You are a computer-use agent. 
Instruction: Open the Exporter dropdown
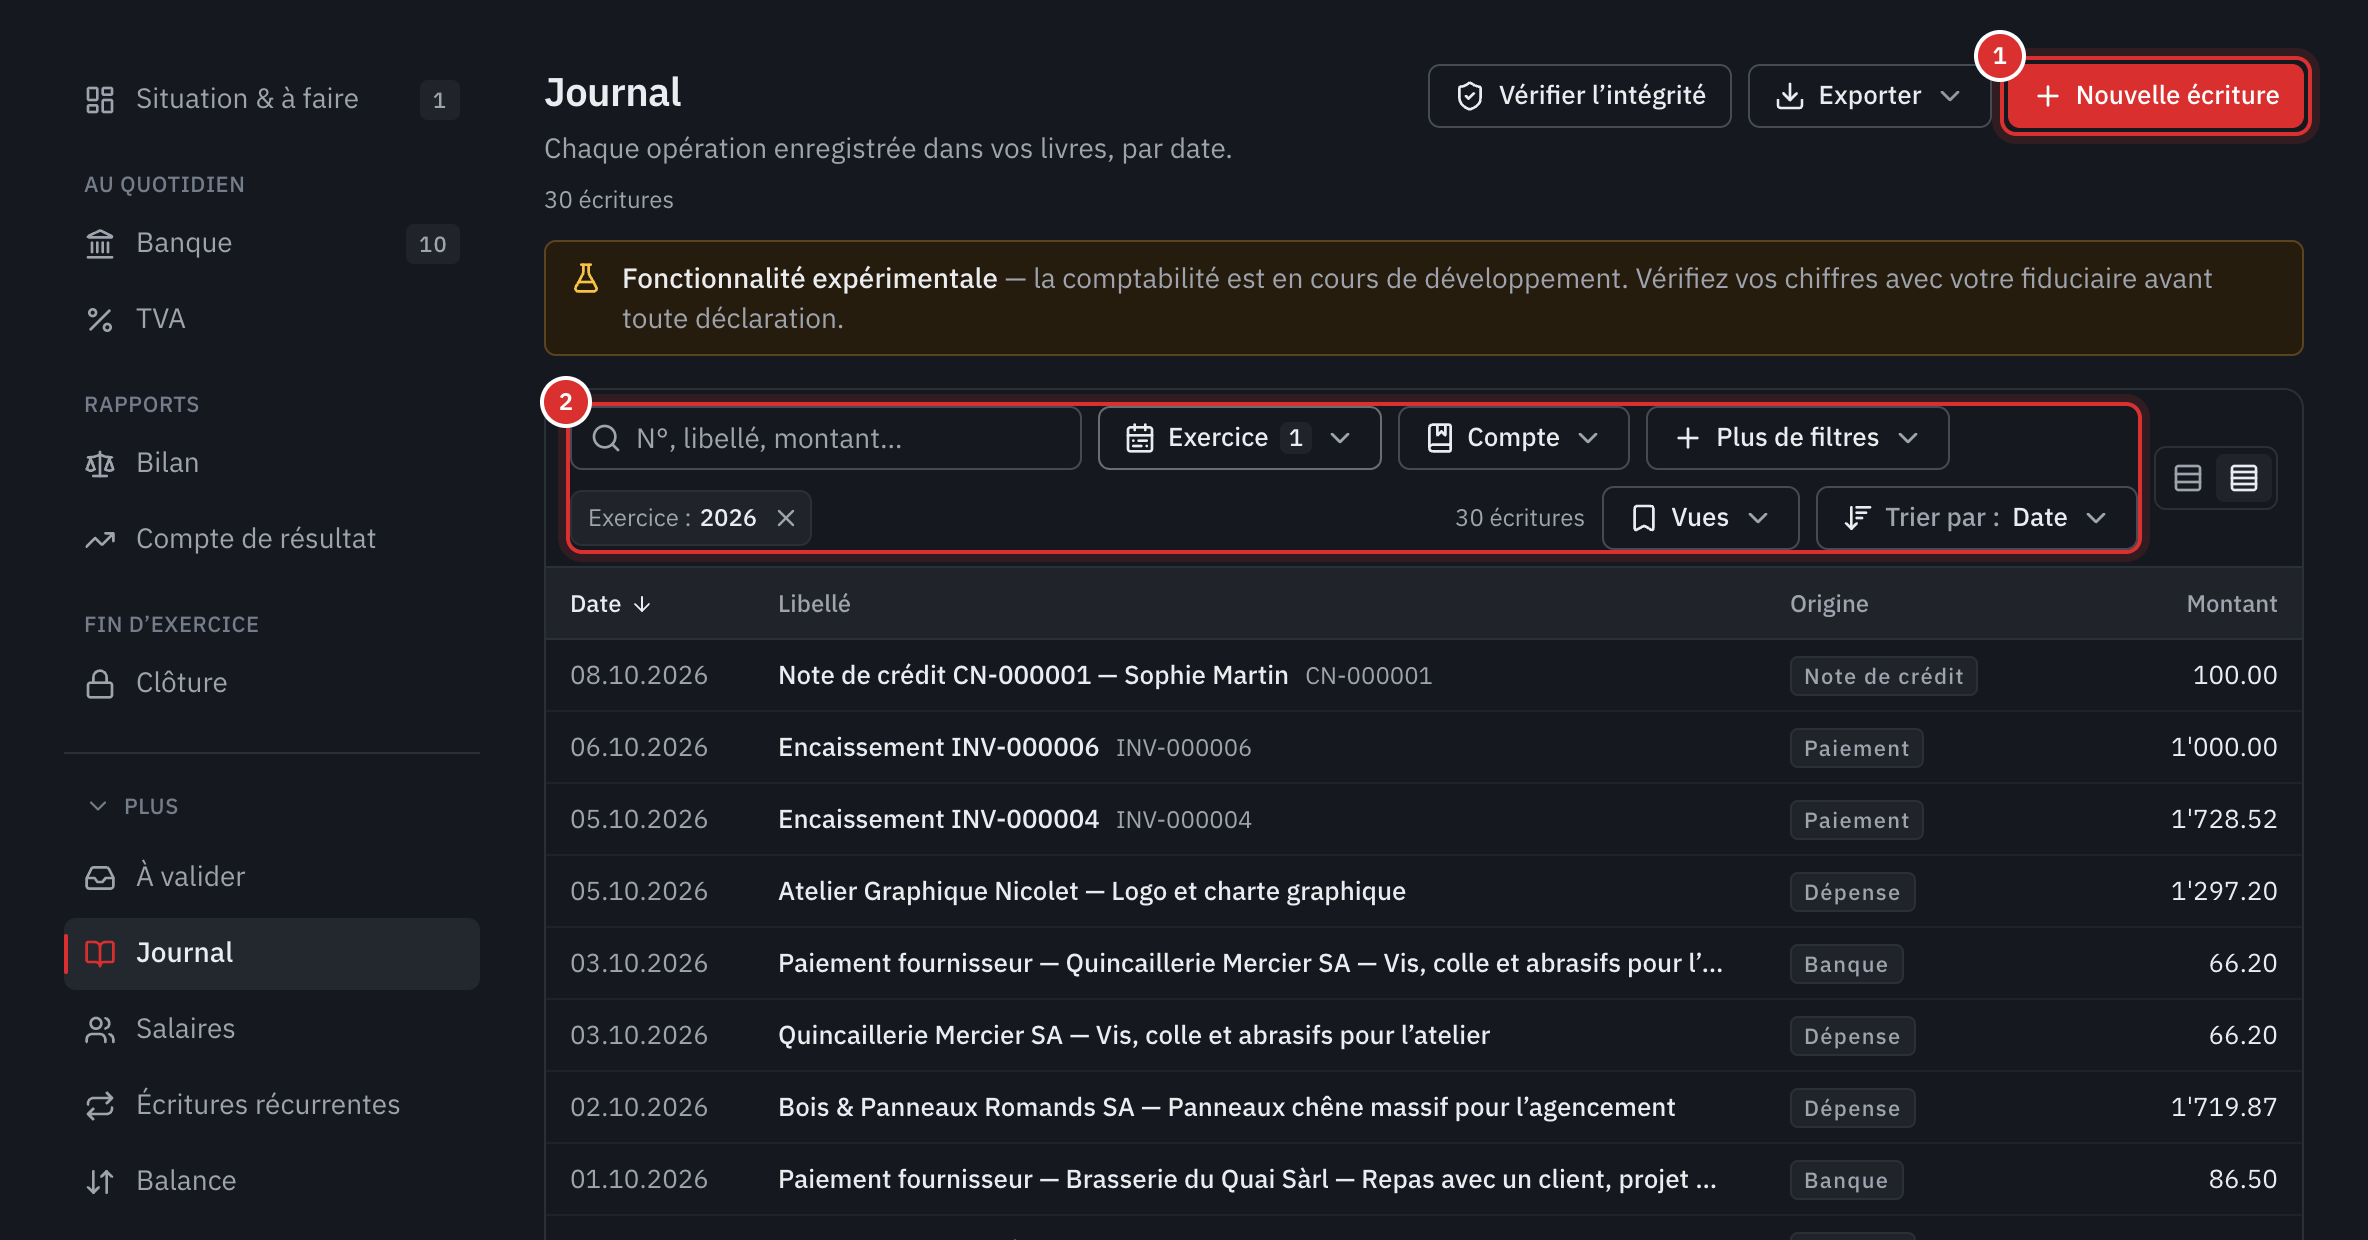click(x=1868, y=96)
